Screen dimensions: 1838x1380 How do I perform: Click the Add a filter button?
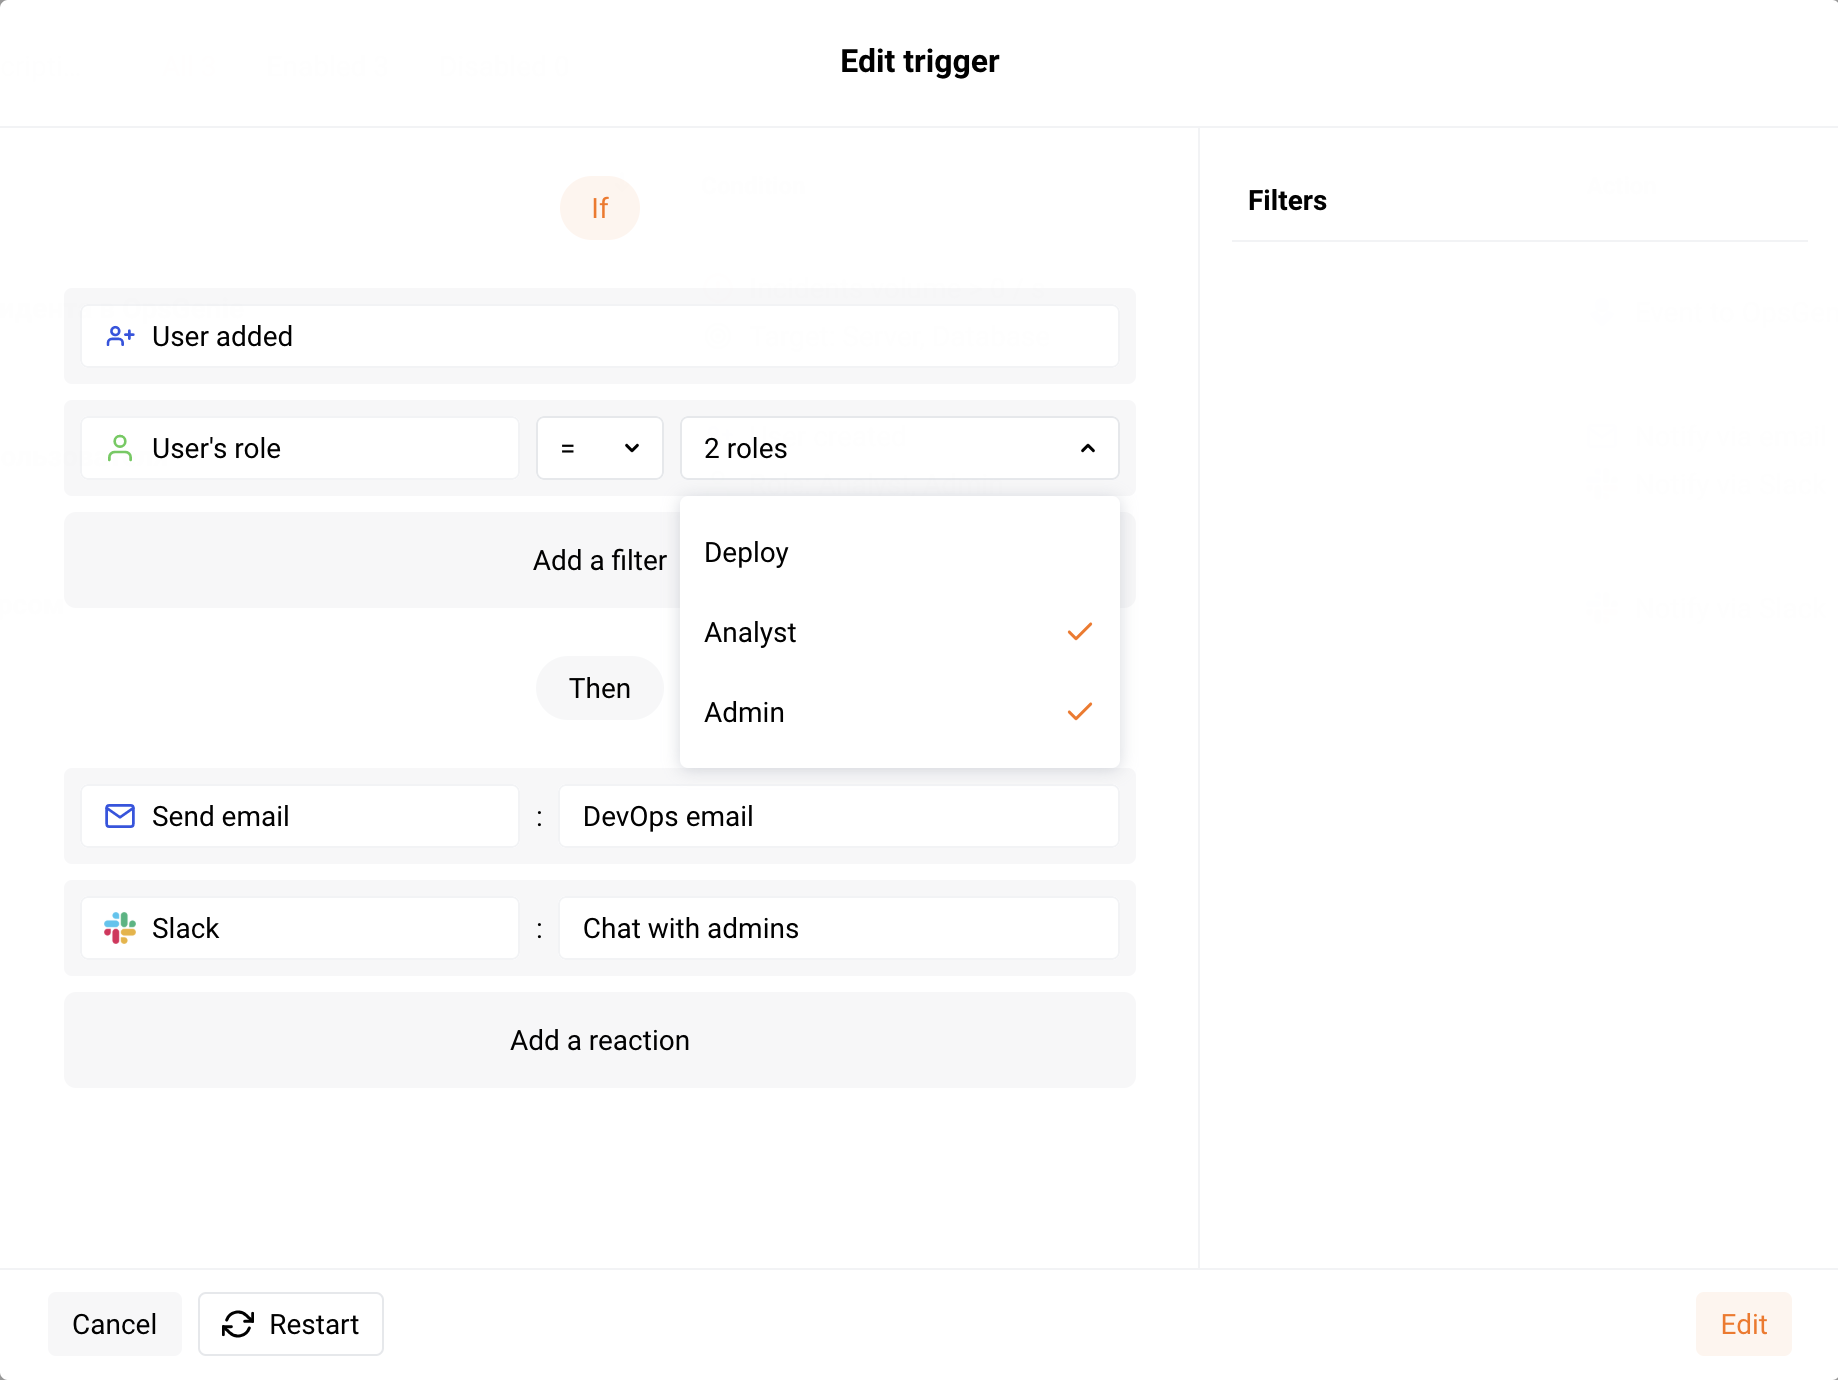(599, 560)
